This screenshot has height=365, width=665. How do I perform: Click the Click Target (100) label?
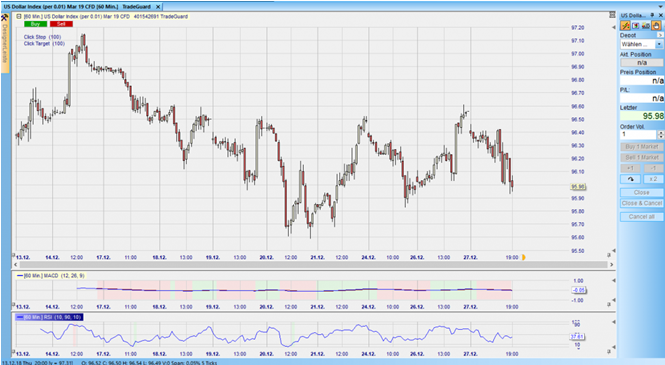44,43
